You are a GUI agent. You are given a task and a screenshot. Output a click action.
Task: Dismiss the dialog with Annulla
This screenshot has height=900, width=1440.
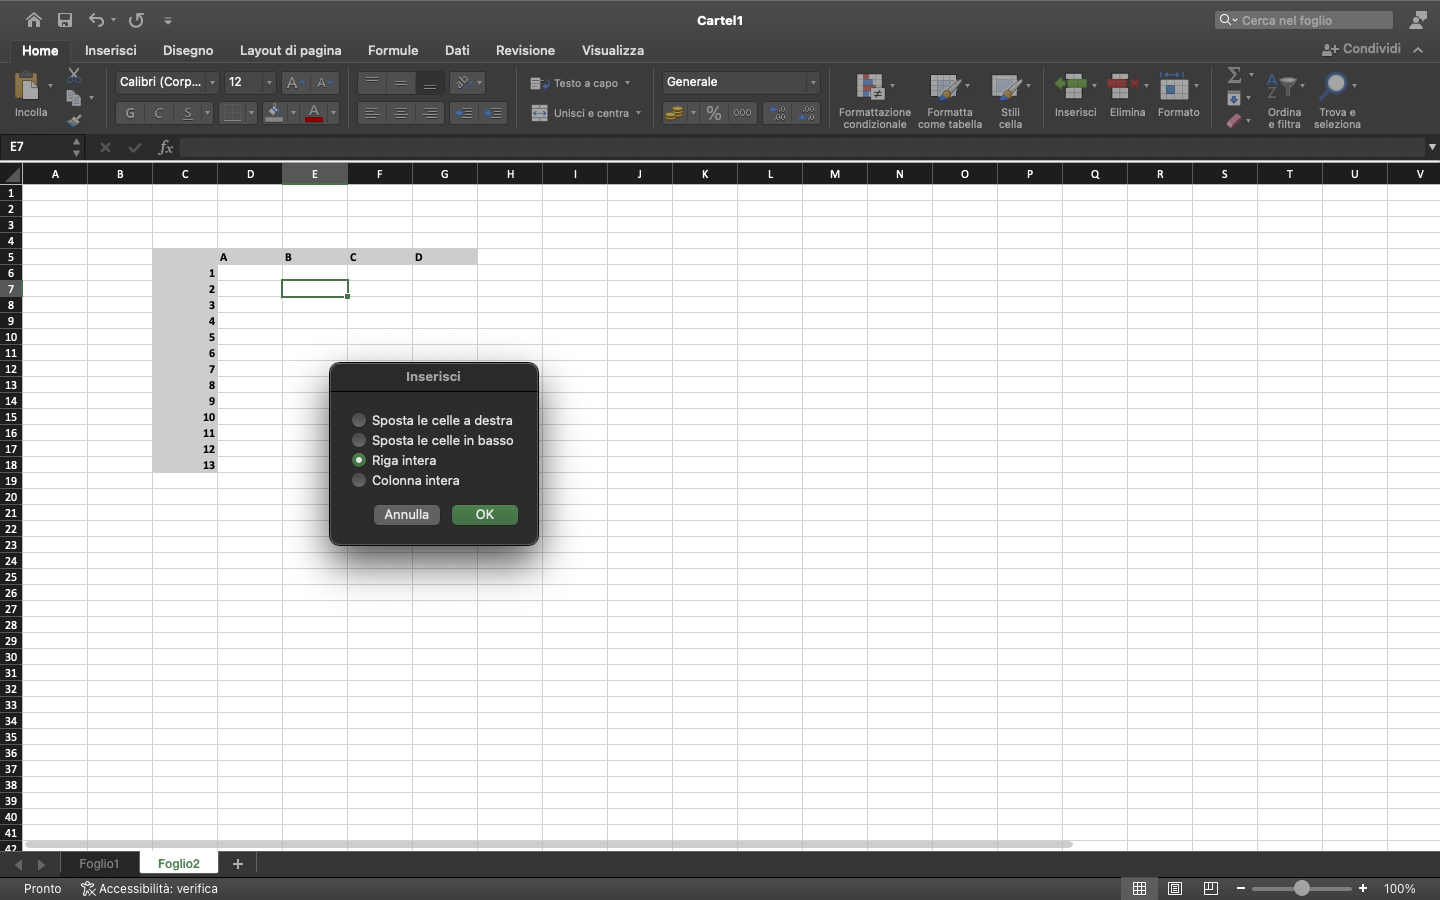(406, 514)
